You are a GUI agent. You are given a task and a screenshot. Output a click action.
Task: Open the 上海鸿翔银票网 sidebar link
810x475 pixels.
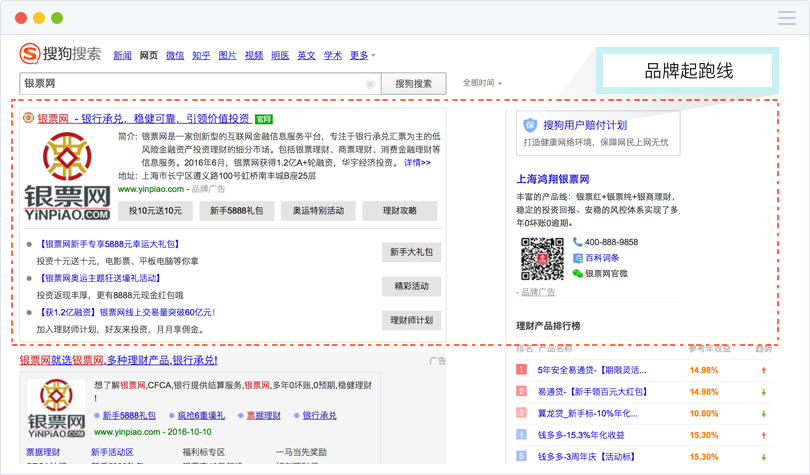559,180
